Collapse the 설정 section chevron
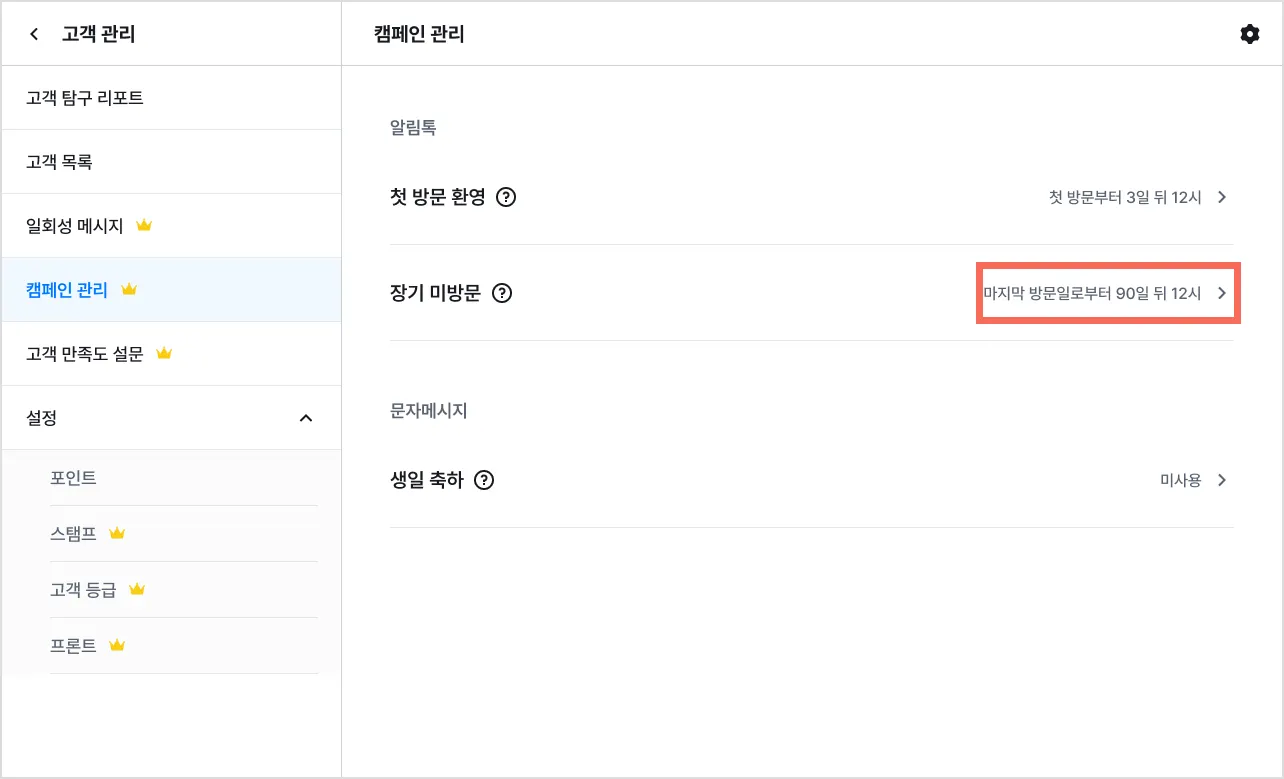Viewport: 1284px width, 779px height. click(306, 418)
